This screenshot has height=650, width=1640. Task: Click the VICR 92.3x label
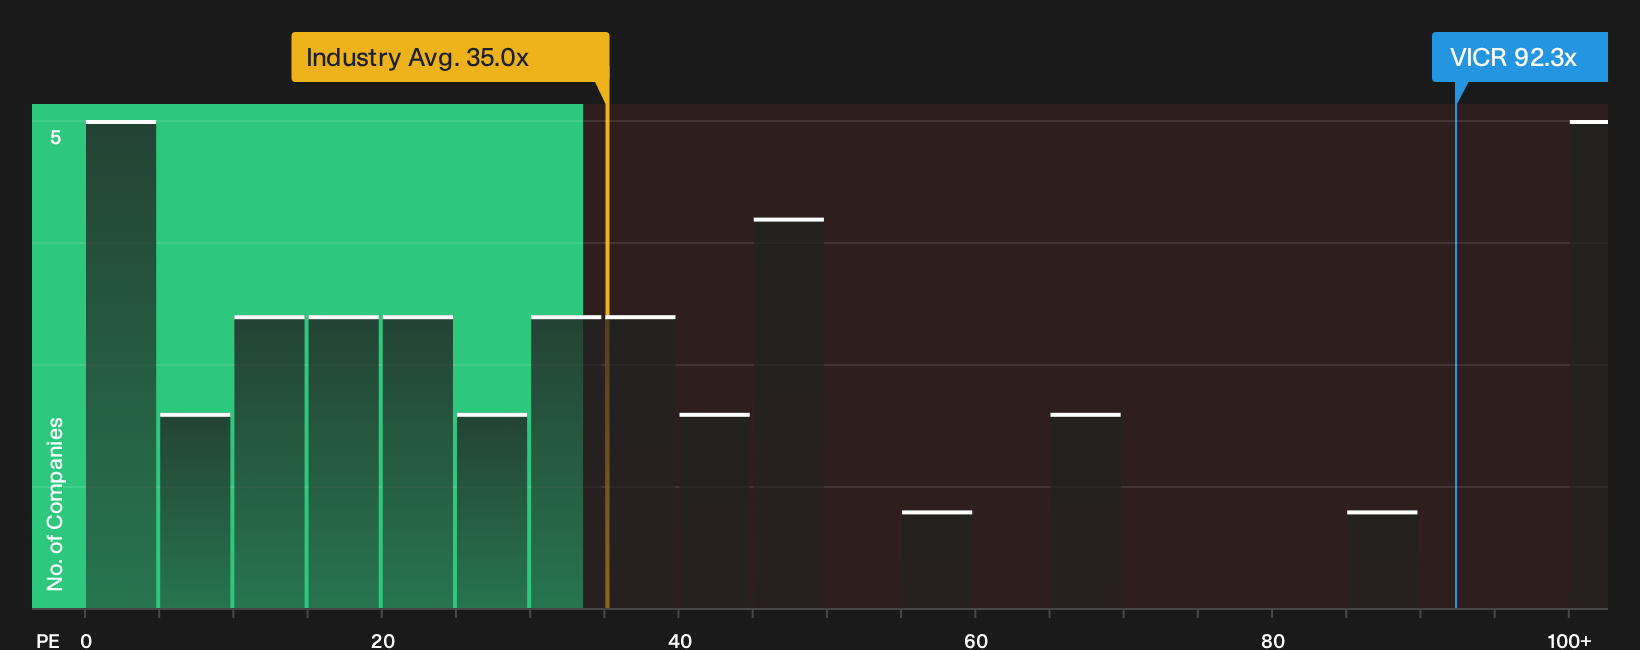coord(1519,57)
